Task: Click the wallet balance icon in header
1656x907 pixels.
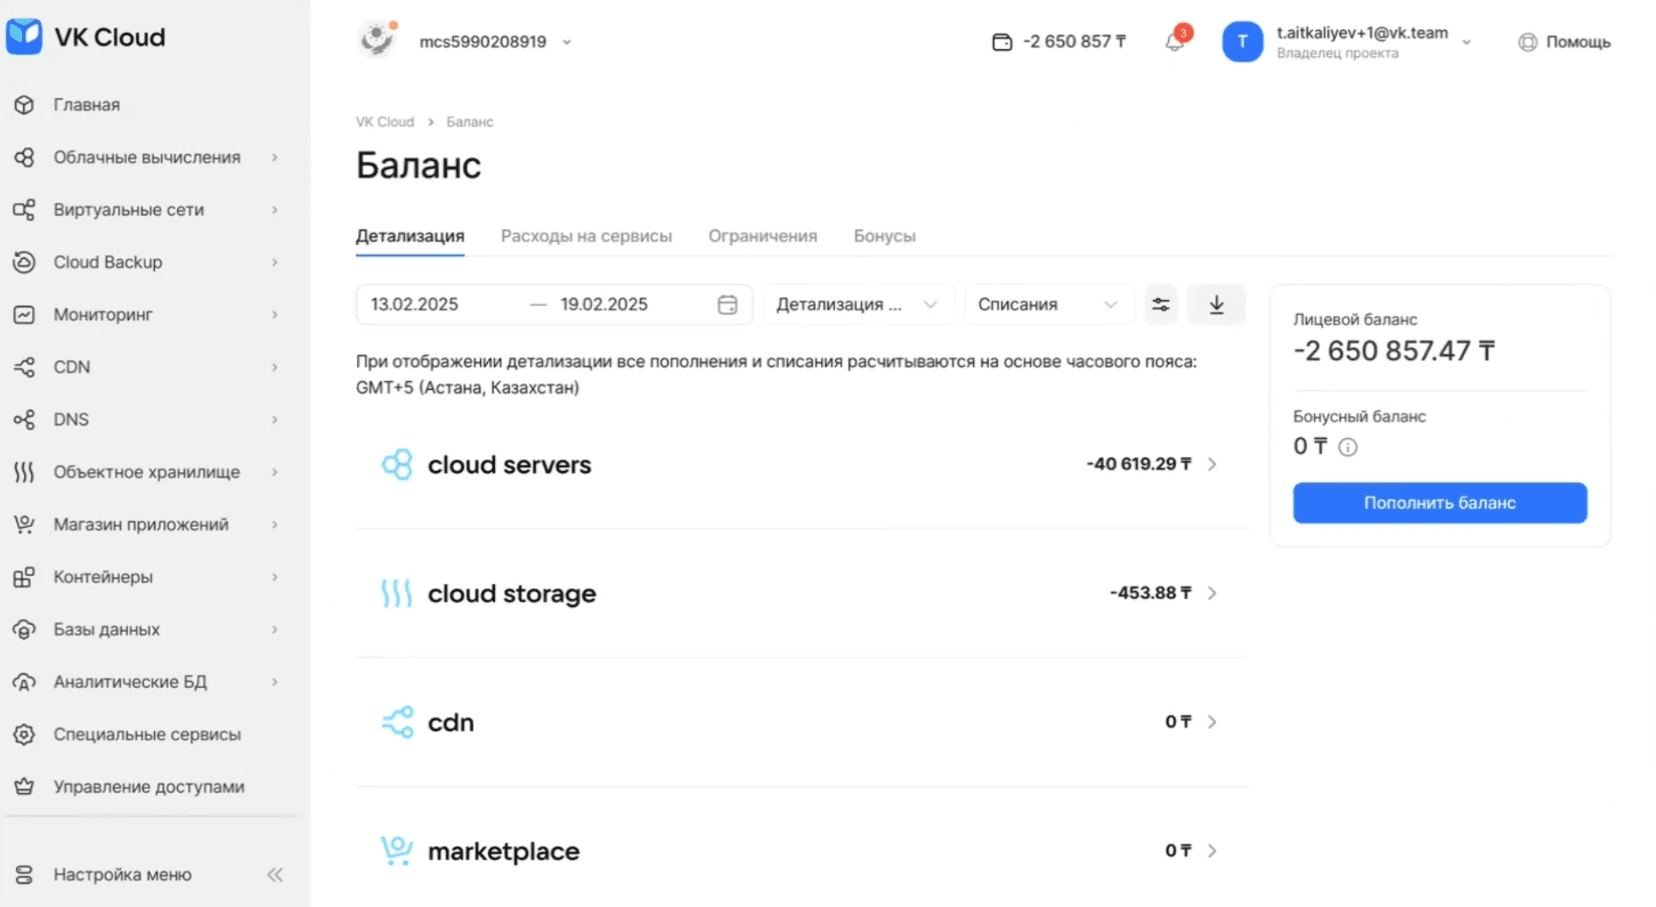Action: pos(1002,42)
